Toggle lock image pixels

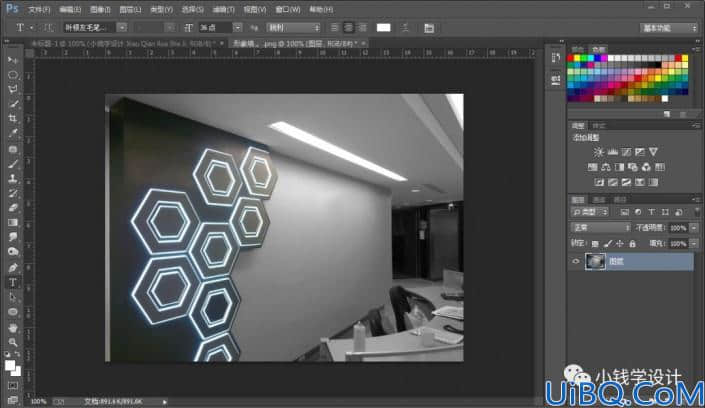(x=607, y=243)
